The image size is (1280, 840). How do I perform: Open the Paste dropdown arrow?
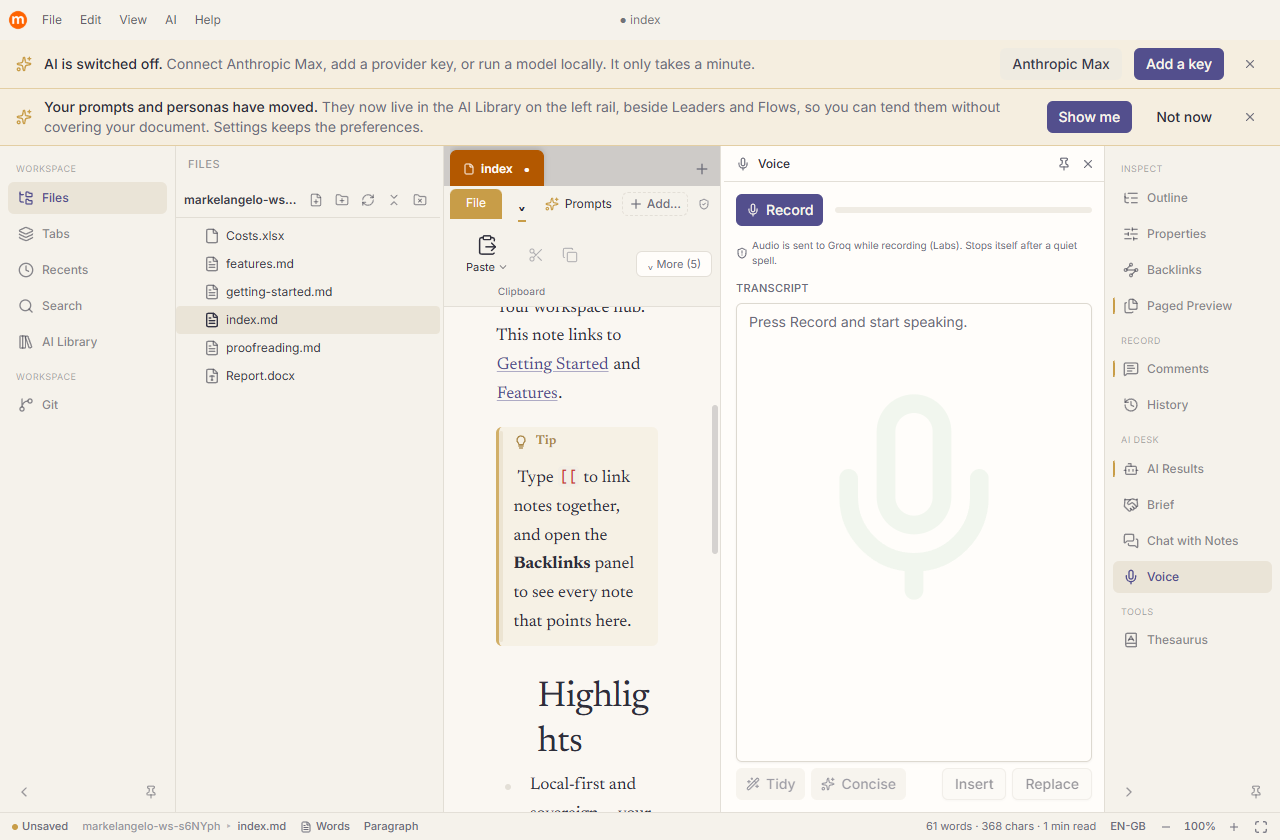[503, 268]
